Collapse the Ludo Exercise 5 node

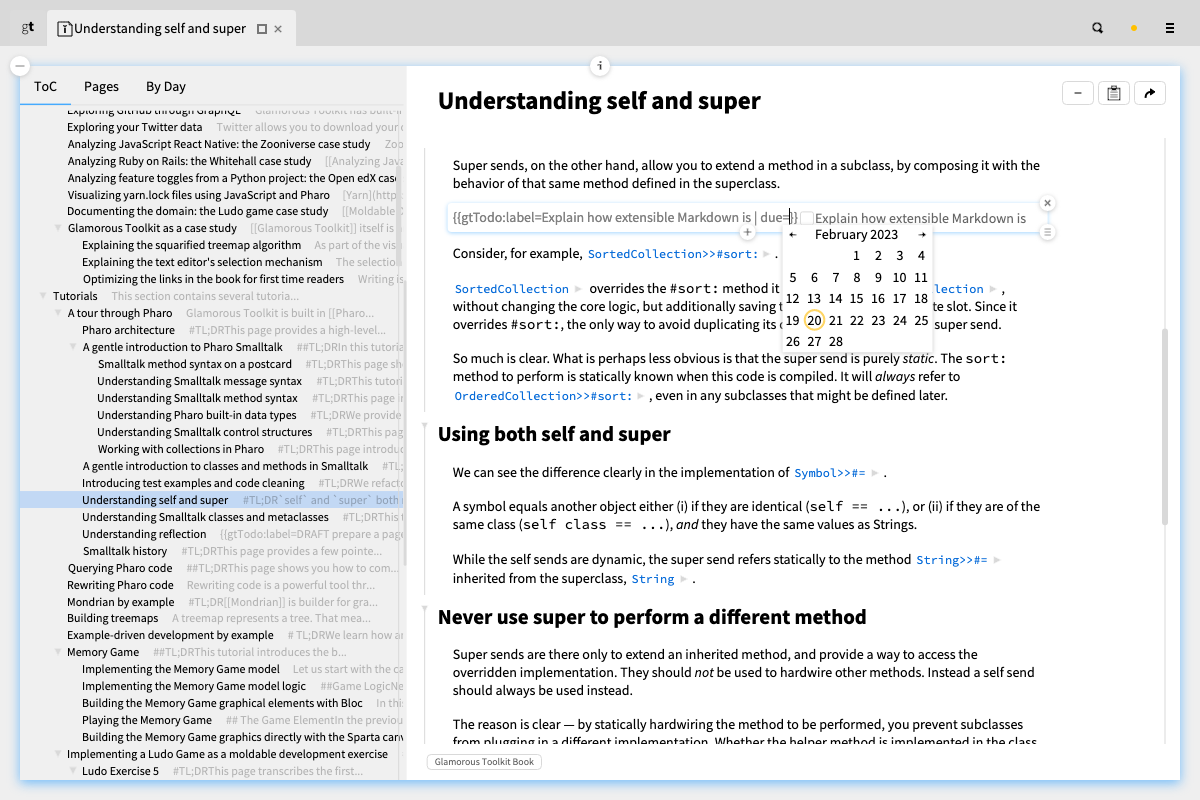coord(73,771)
